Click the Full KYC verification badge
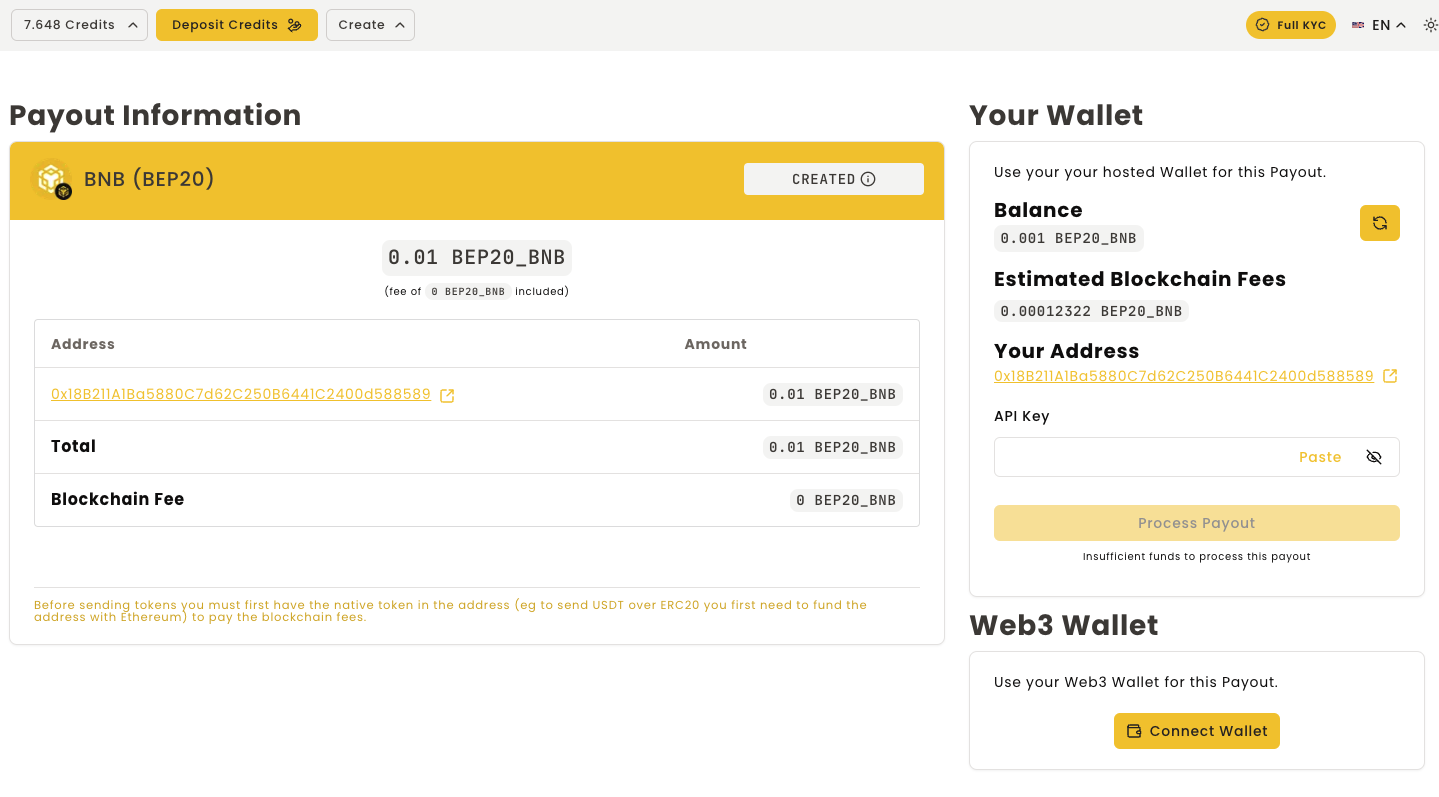1439x797 pixels. coord(1290,25)
